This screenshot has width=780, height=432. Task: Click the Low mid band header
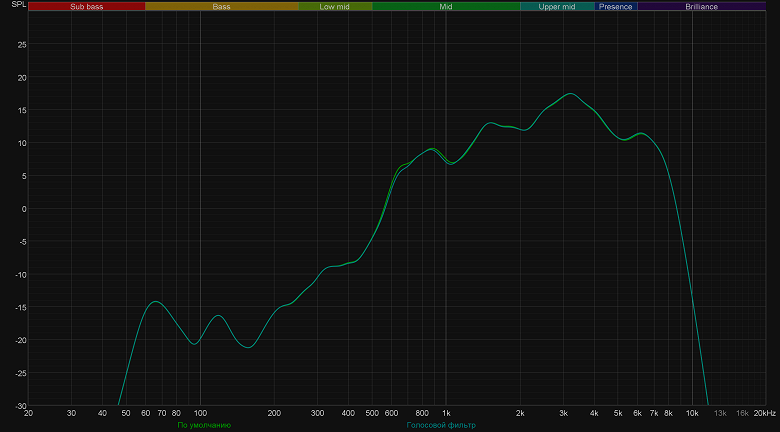click(x=335, y=6)
